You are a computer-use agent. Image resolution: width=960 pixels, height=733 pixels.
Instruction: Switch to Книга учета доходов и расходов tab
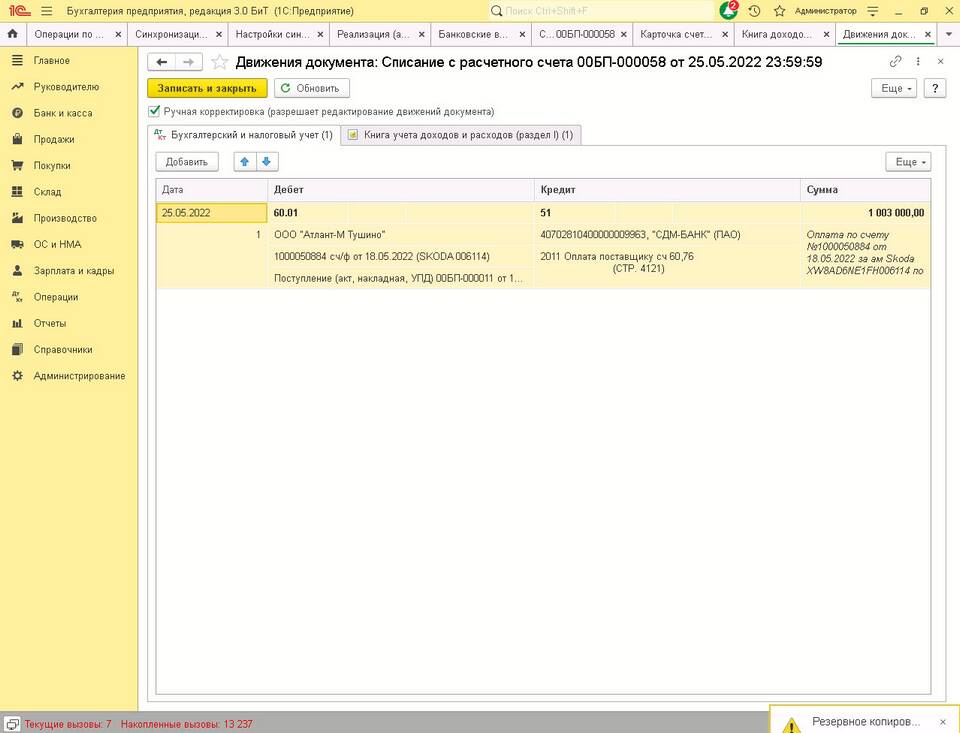tap(460, 135)
